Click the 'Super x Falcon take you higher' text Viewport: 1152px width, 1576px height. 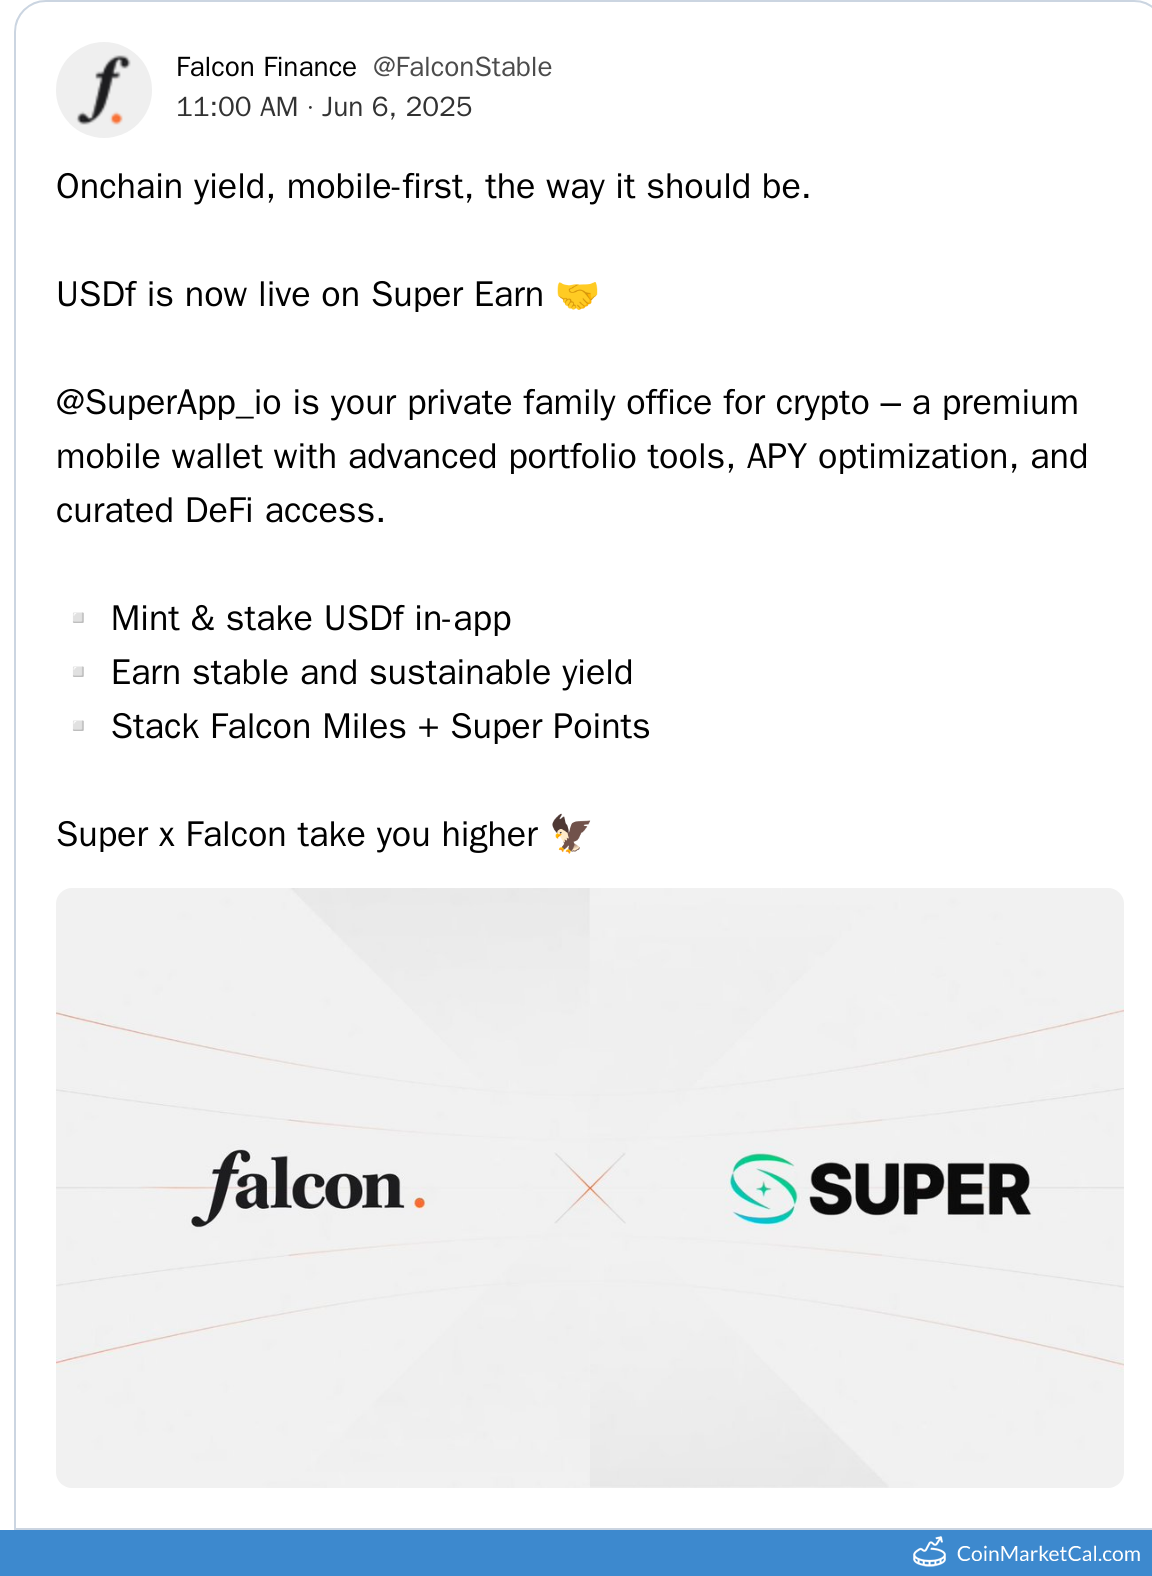297,834
